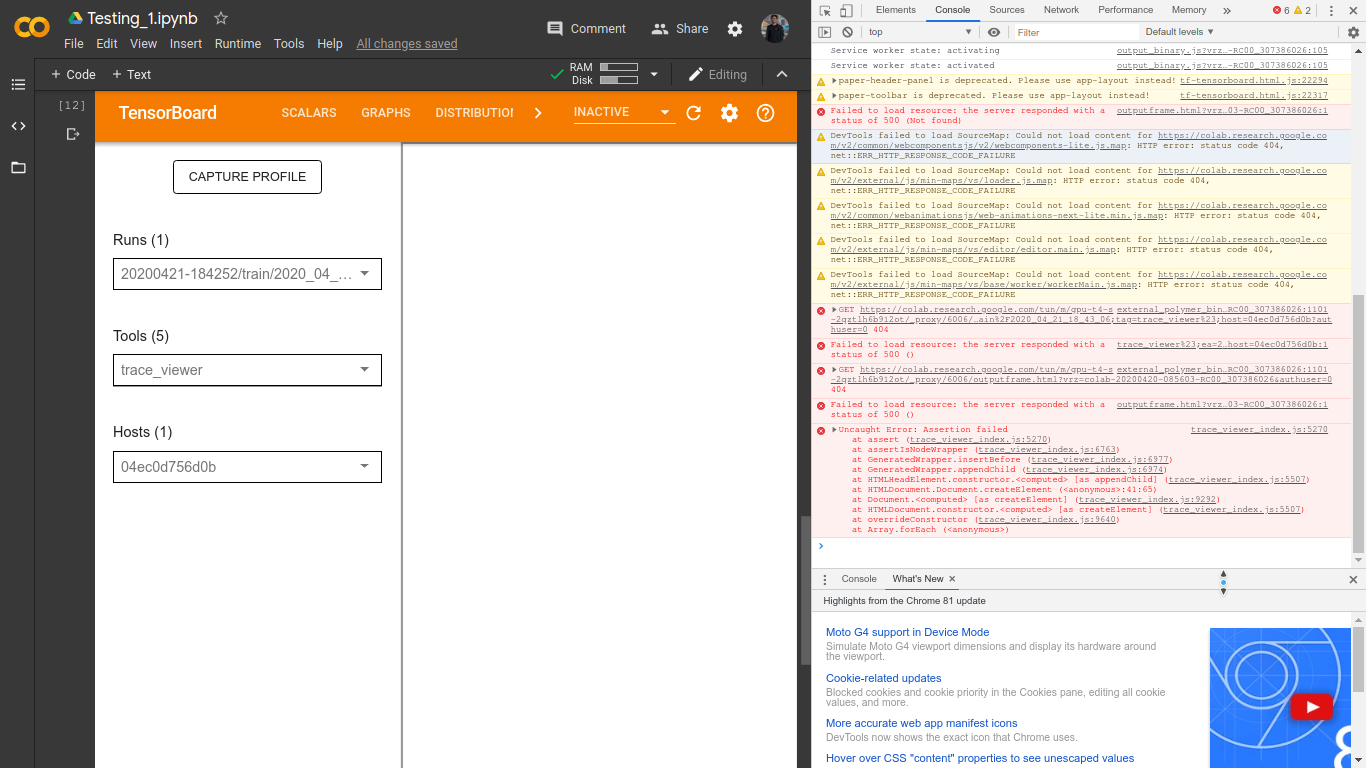Click the red error count badge 6
The width and height of the screenshot is (1366, 768).
click(x=1281, y=10)
